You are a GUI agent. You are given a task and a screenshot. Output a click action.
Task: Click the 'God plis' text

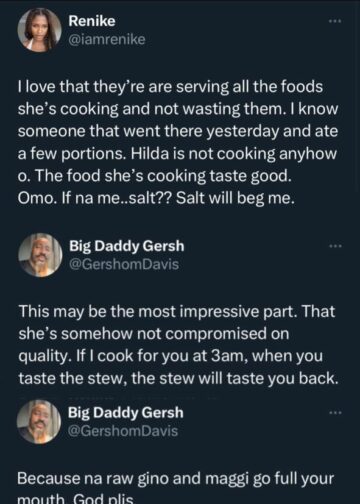(103, 498)
